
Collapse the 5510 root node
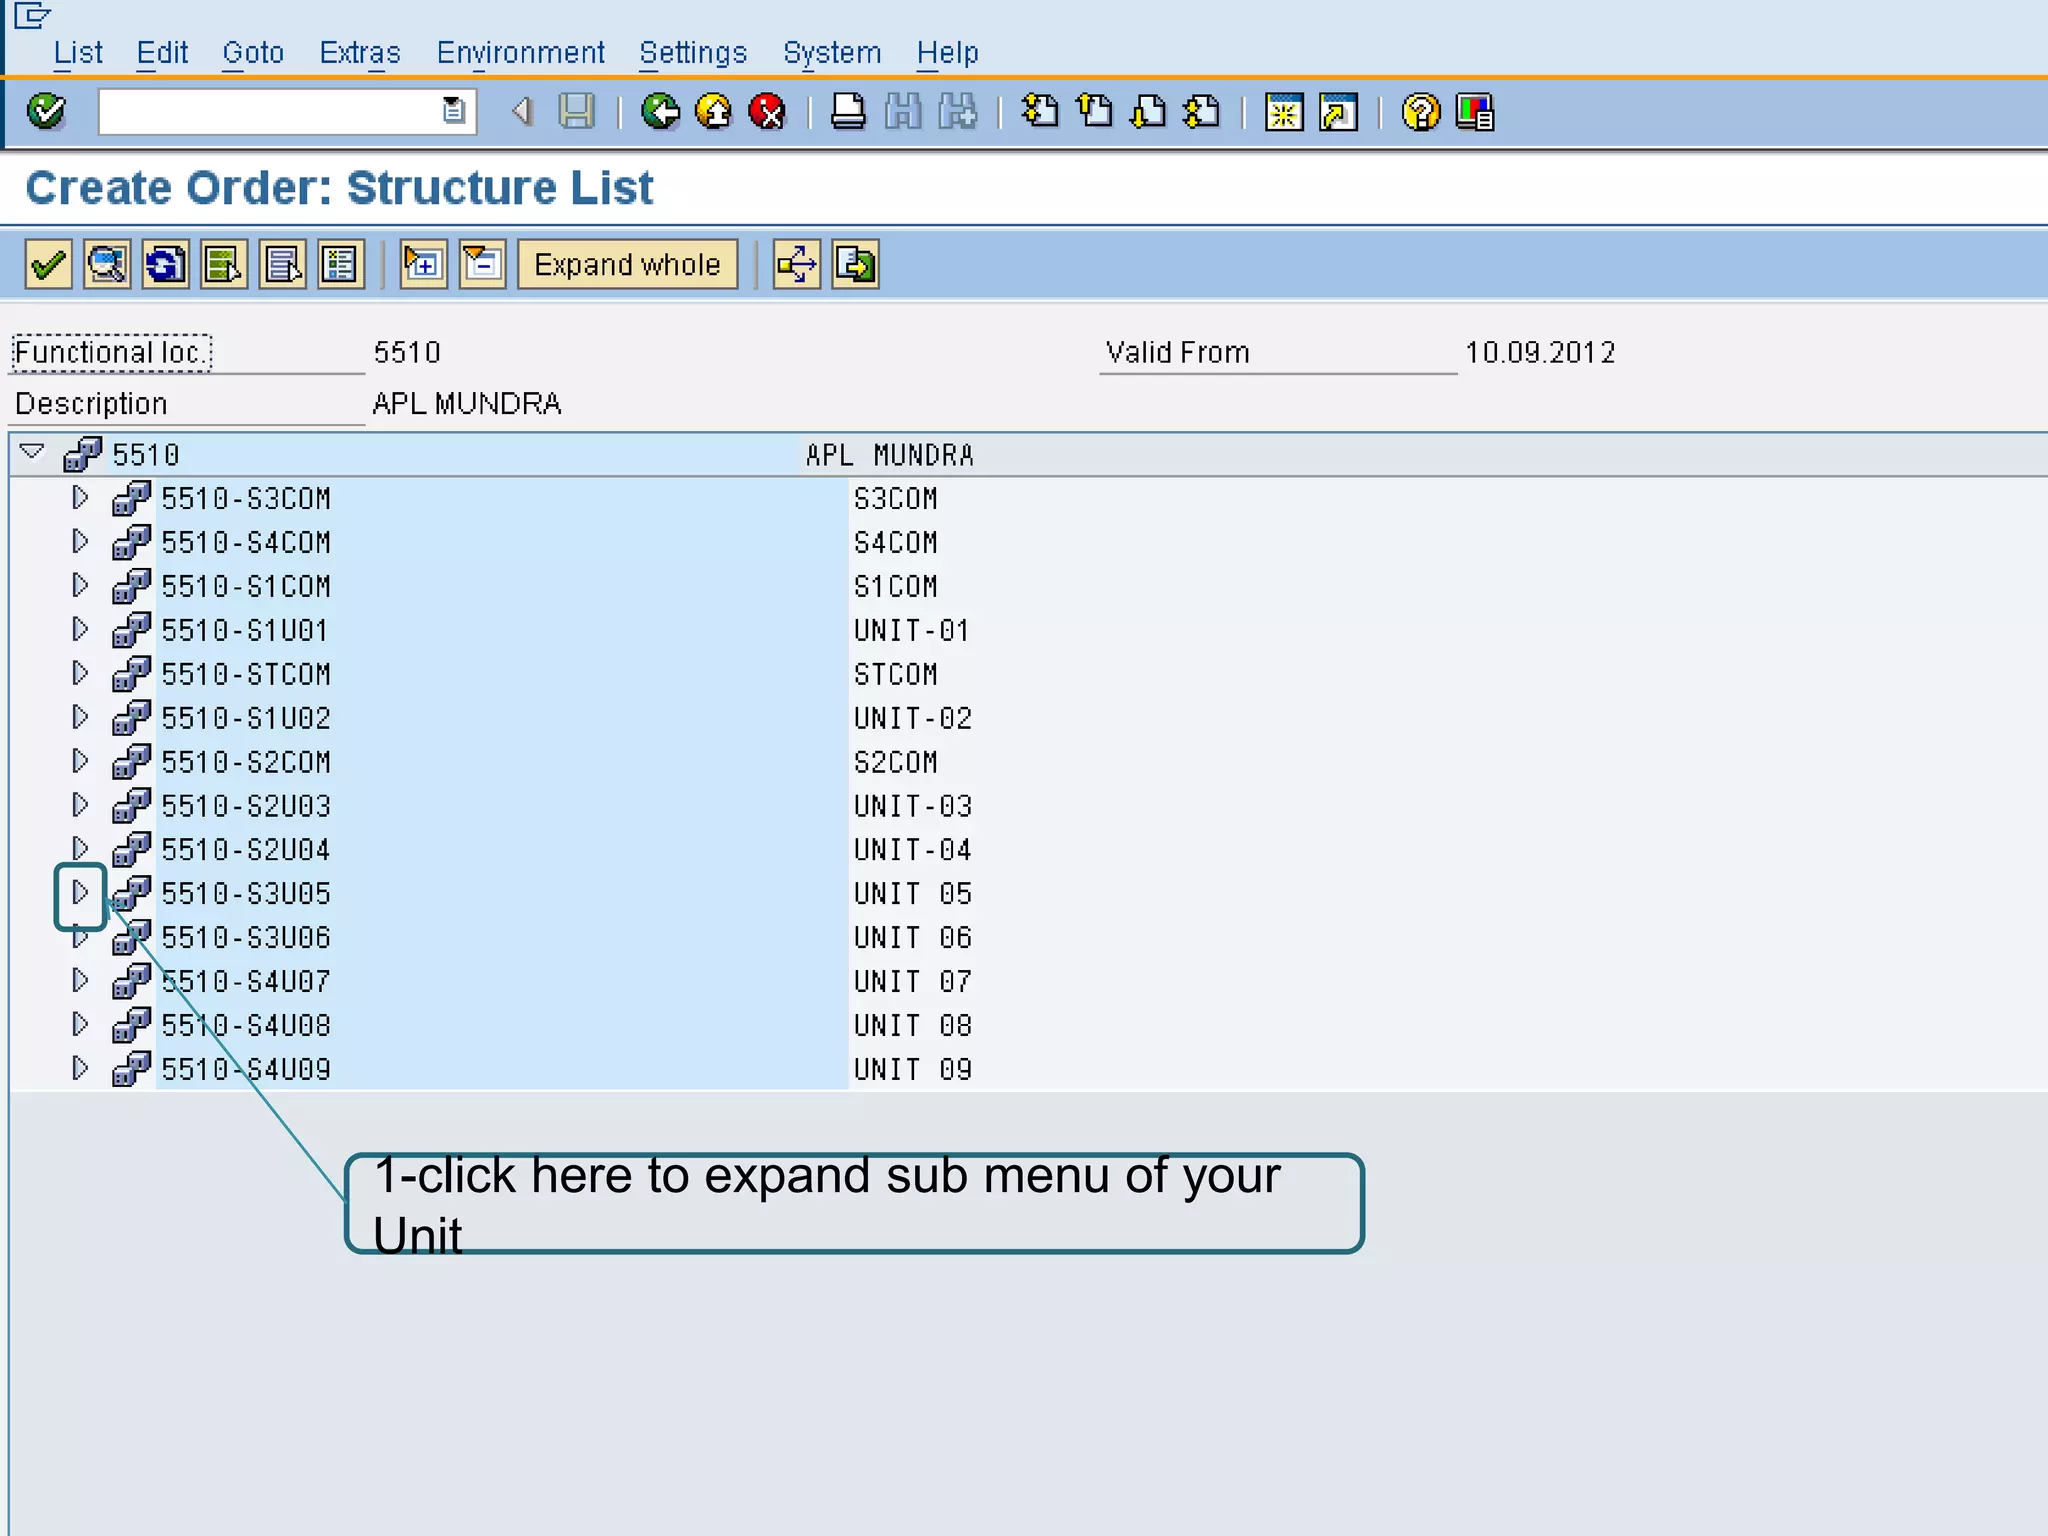coord(32,452)
